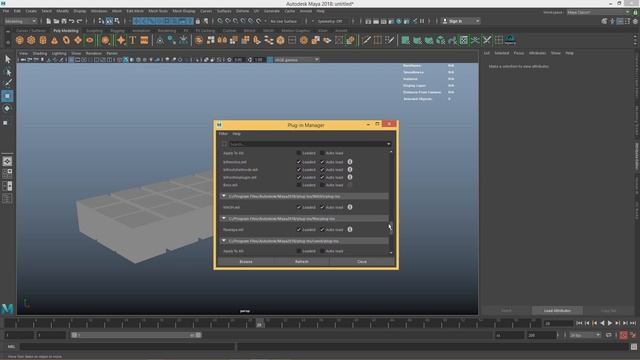Select the Paint Selection tool in toolbox
The height and width of the screenshot is (360, 640).
7,83
